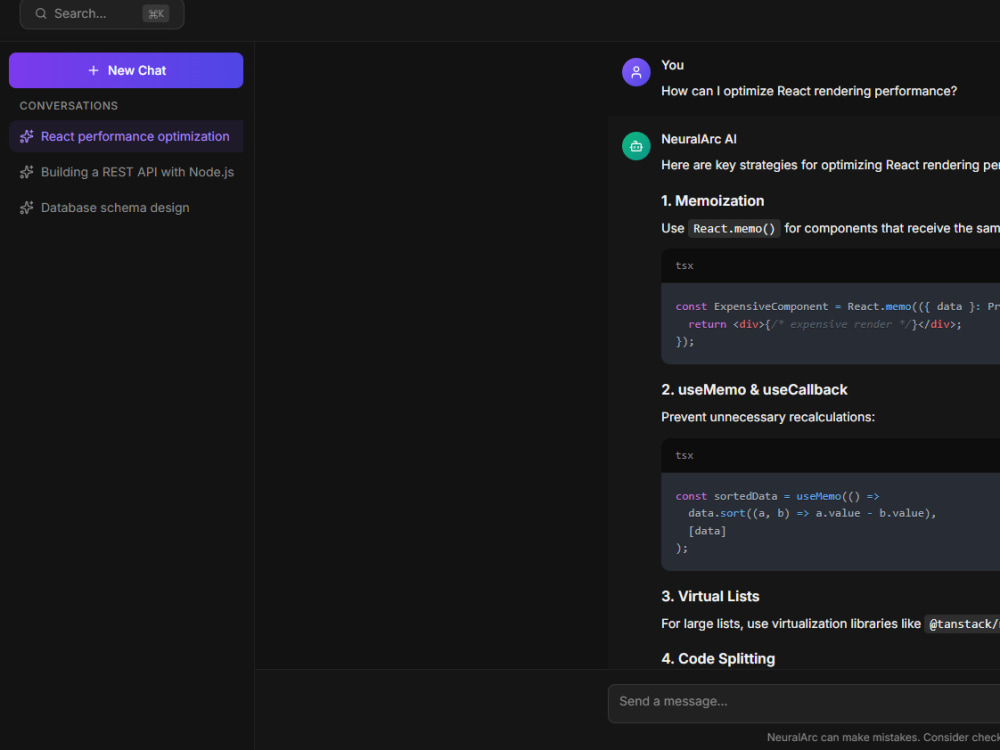Open Database schema design conversation
Image resolution: width=1000 pixels, height=750 pixels.
pyautogui.click(x=126, y=208)
